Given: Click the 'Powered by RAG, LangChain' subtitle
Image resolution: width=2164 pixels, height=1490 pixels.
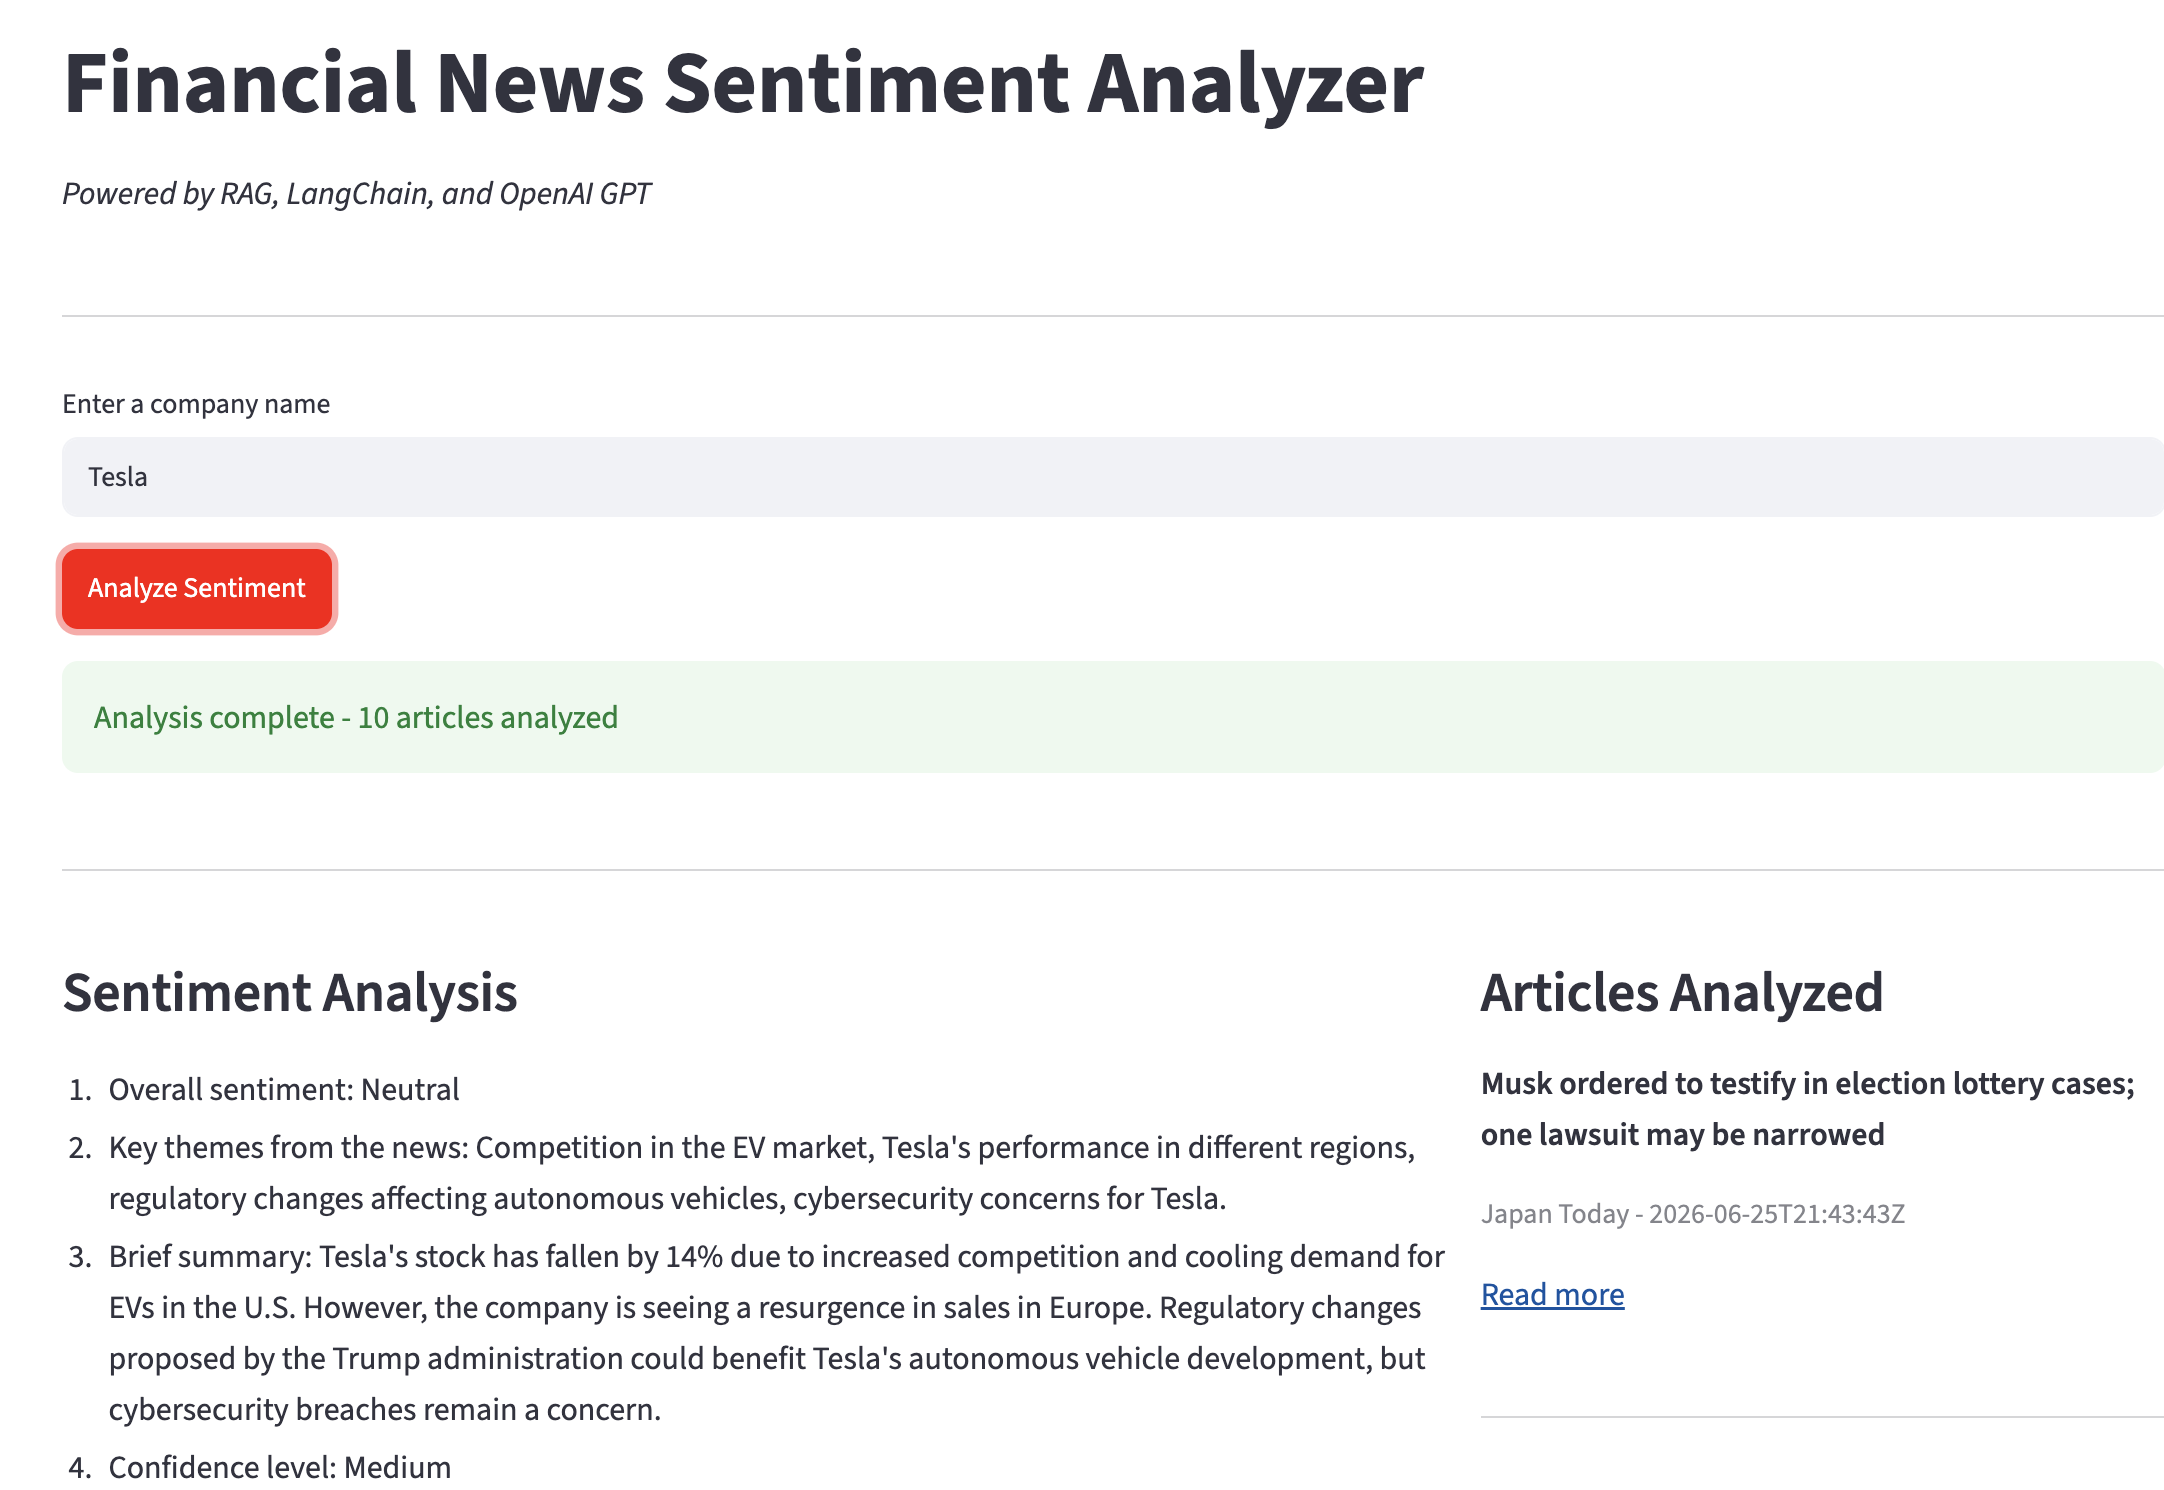Looking at the screenshot, I should tap(357, 193).
